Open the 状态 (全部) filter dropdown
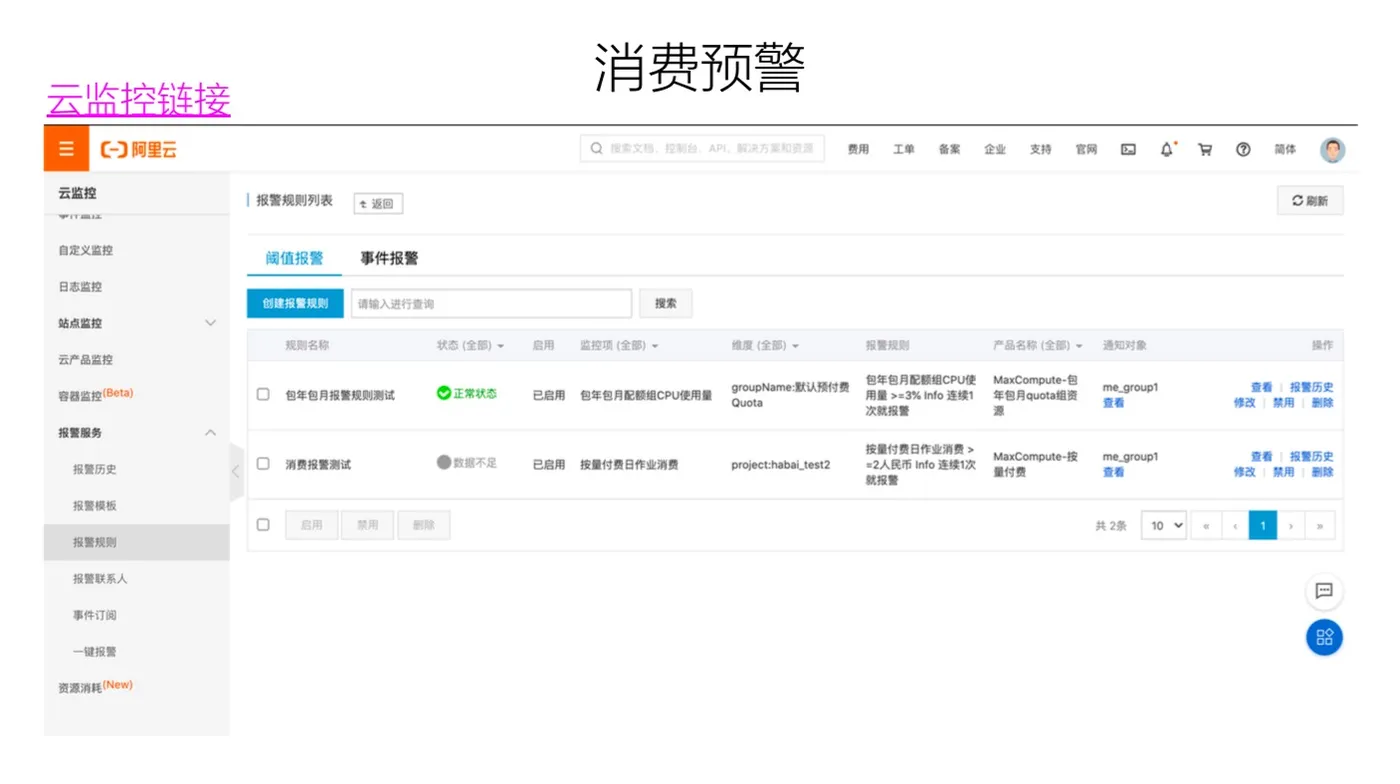The height and width of the screenshot is (784, 1400). click(x=470, y=345)
